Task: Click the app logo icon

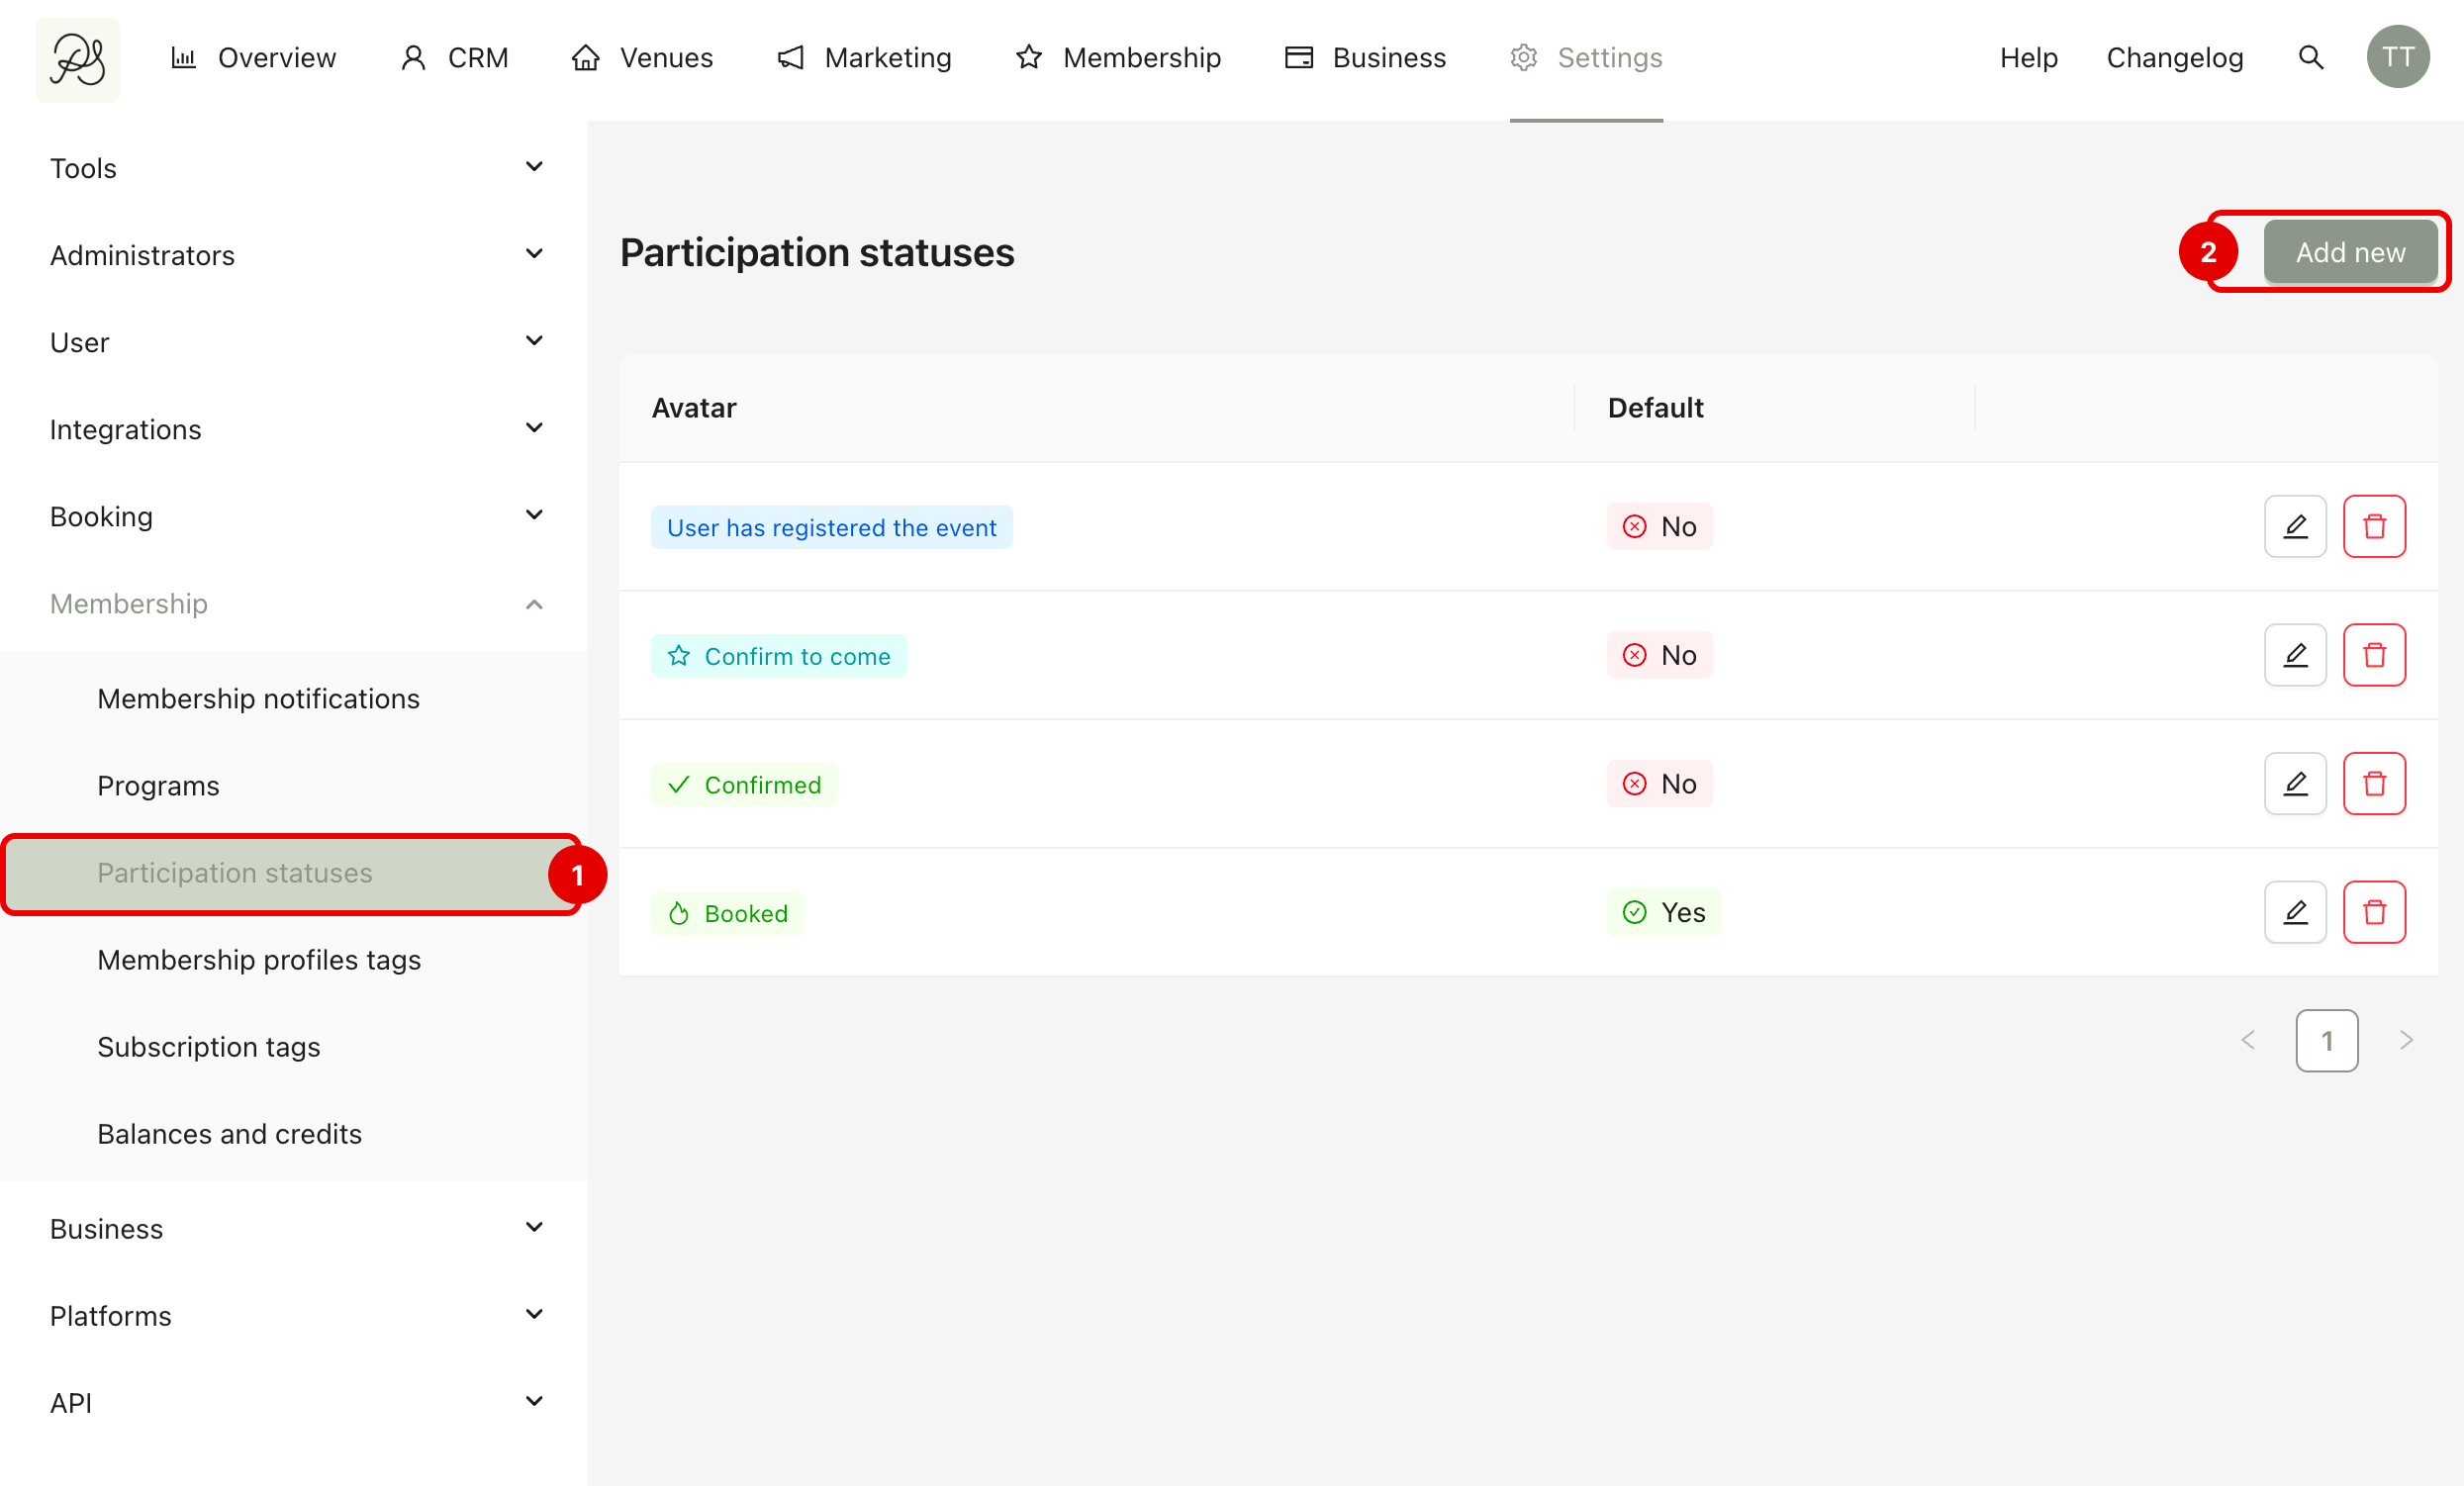Action: (78, 59)
